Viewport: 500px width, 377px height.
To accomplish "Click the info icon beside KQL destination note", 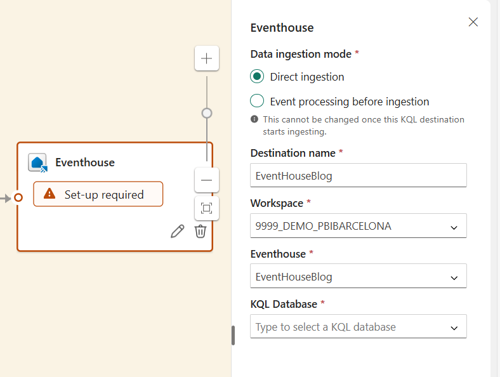I will click(x=254, y=119).
